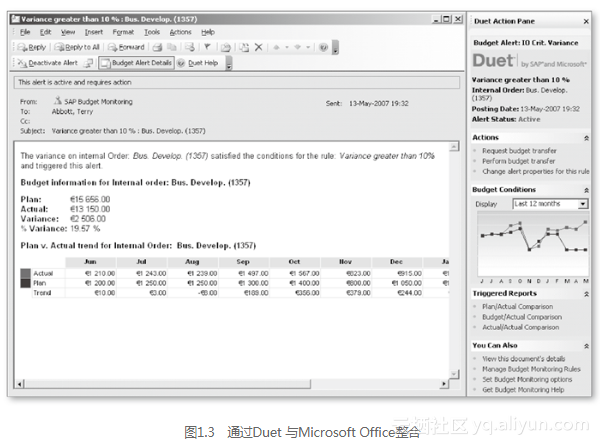Click recipient Abbott, Terry
Image resolution: width=600 pixels, height=445 pixels.
pyautogui.click(x=72, y=112)
